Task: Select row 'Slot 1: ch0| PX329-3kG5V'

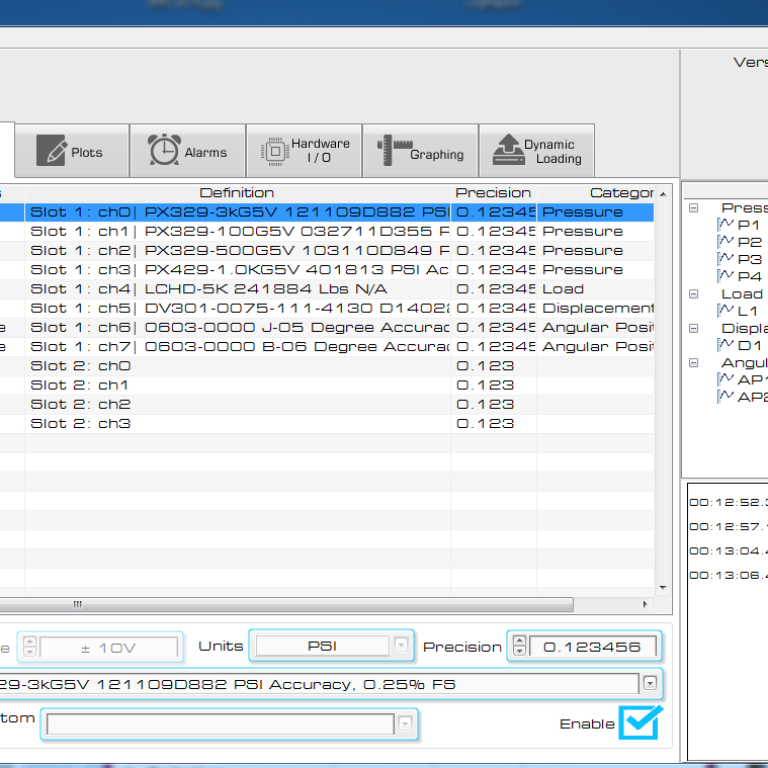Action: [x=327, y=212]
